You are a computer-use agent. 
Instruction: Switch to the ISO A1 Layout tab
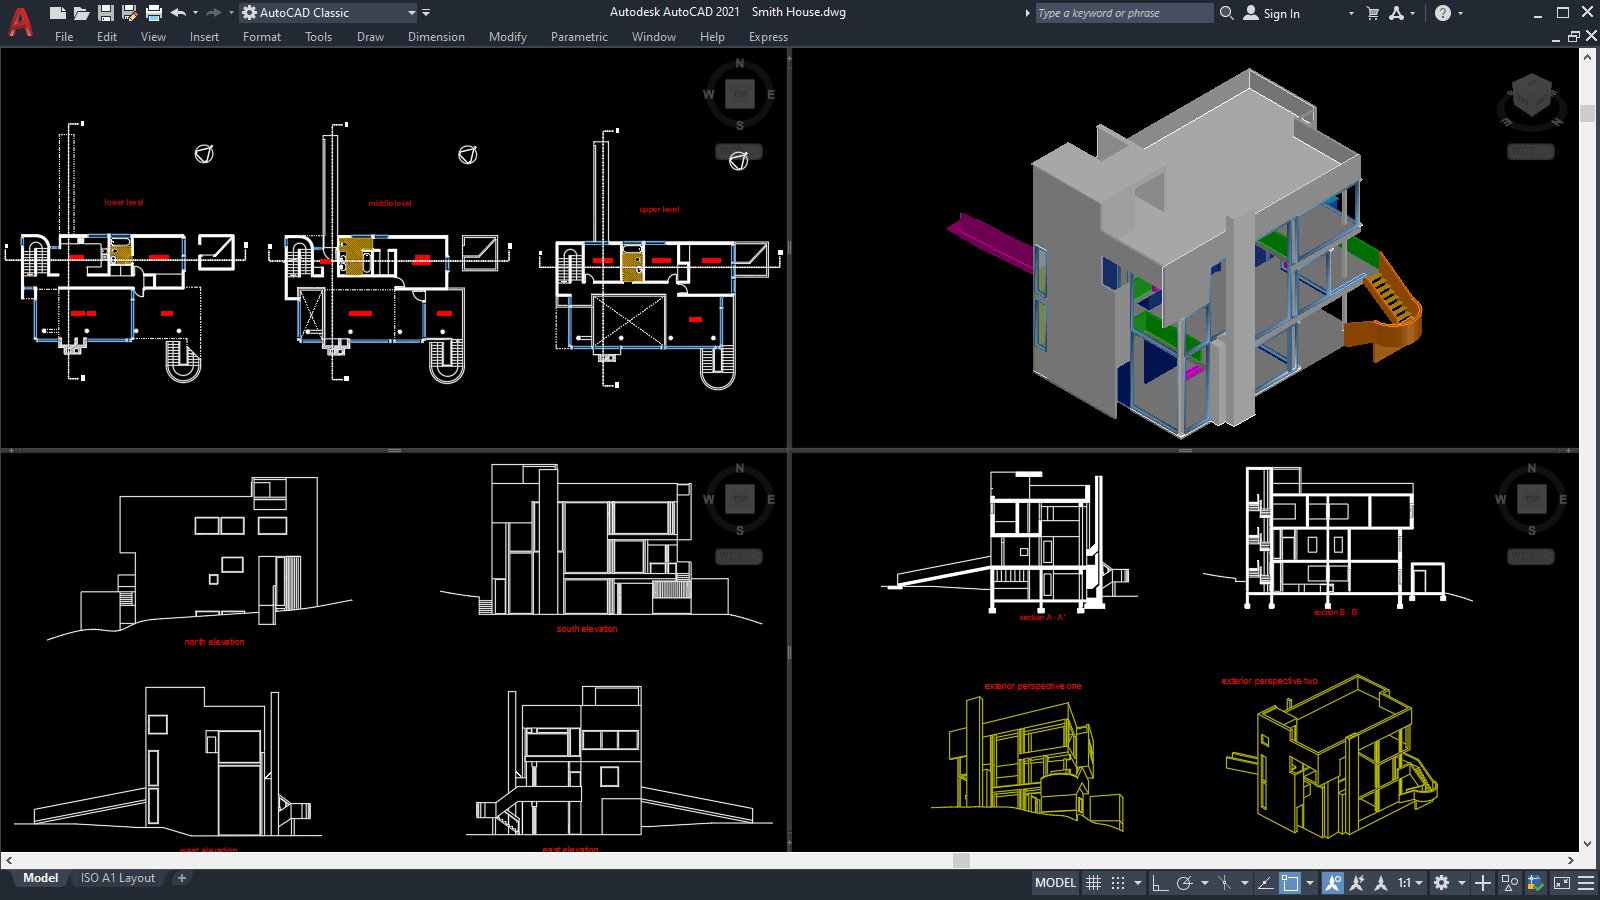coord(116,877)
